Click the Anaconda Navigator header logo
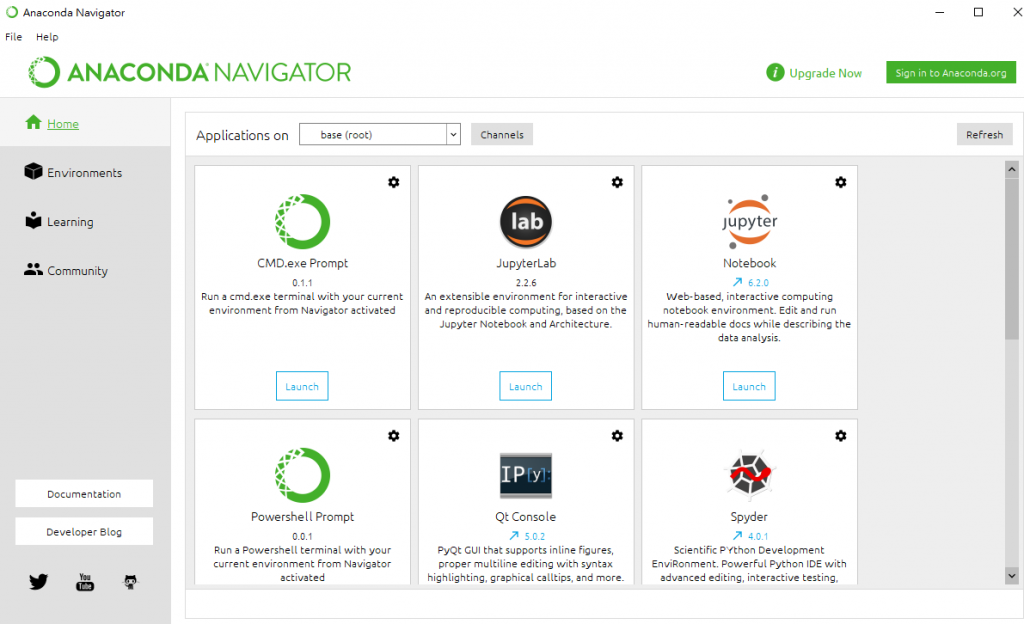 pyautogui.click(x=189, y=72)
